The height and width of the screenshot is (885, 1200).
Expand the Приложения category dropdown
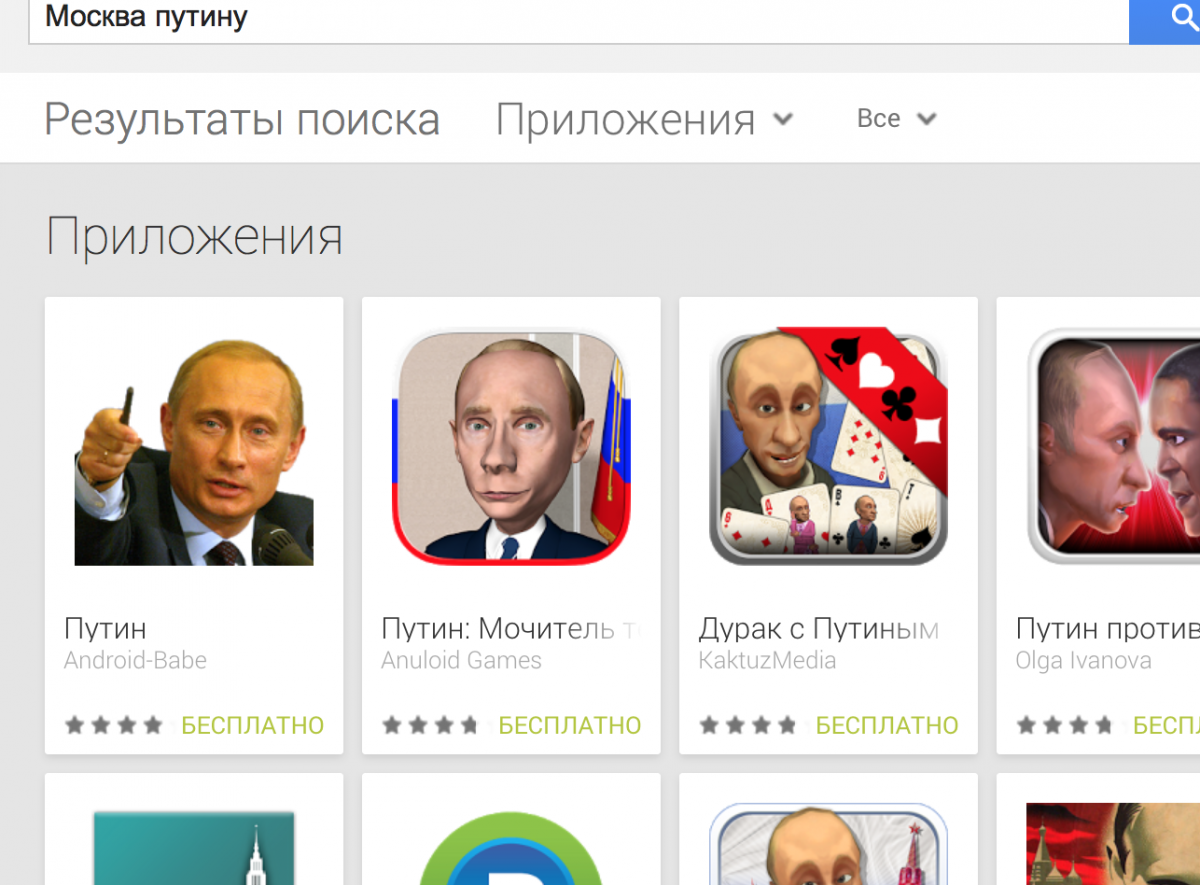[644, 119]
